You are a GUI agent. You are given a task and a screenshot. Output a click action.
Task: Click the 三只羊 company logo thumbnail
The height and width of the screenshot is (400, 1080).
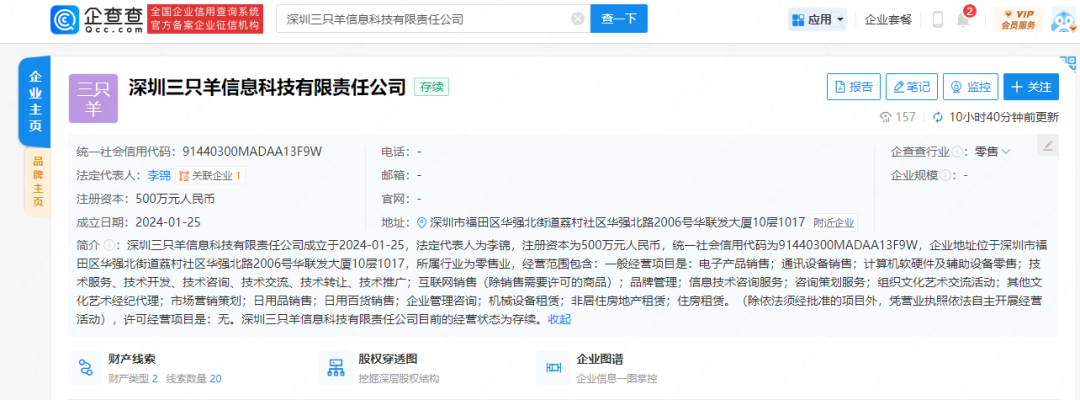click(x=93, y=98)
